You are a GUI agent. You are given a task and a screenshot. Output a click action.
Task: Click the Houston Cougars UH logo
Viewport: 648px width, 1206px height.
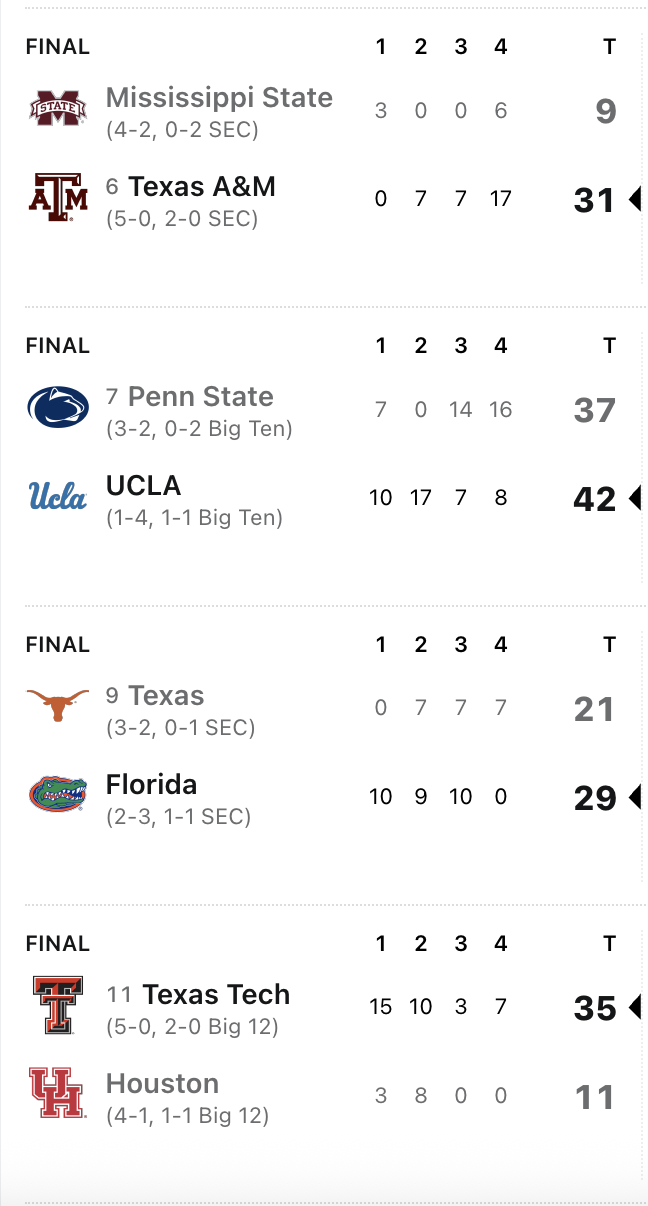58,1093
